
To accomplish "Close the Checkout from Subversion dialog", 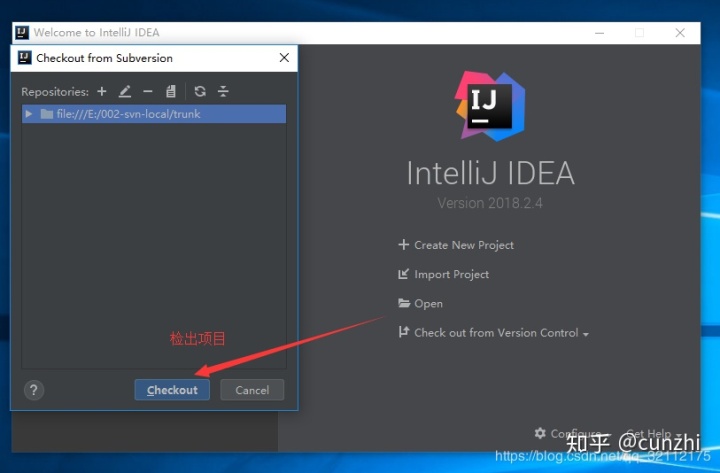I will (284, 57).
